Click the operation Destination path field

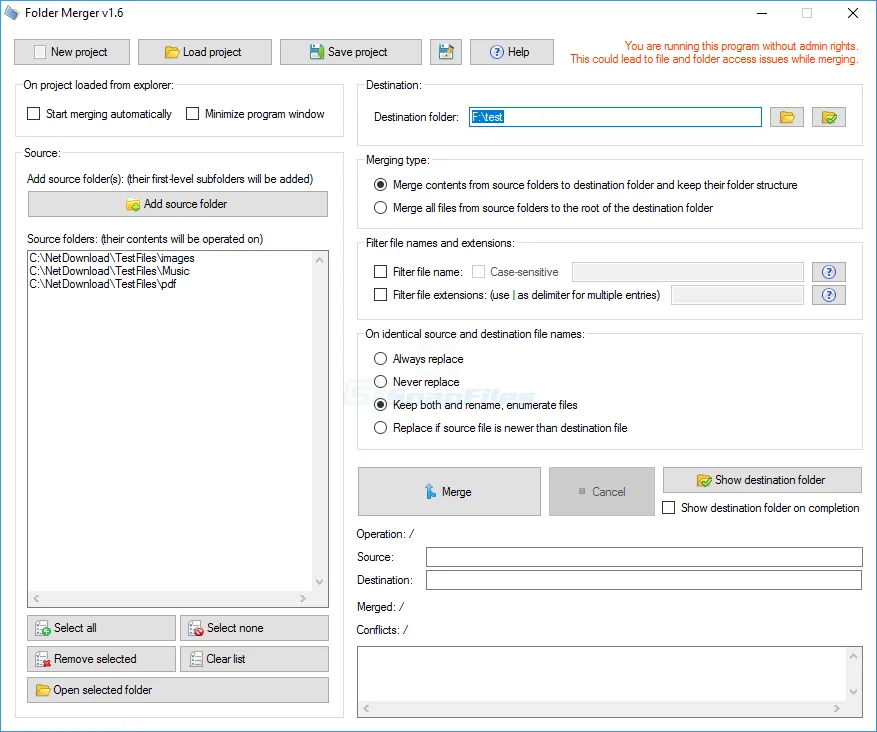click(x=644, y=580)
